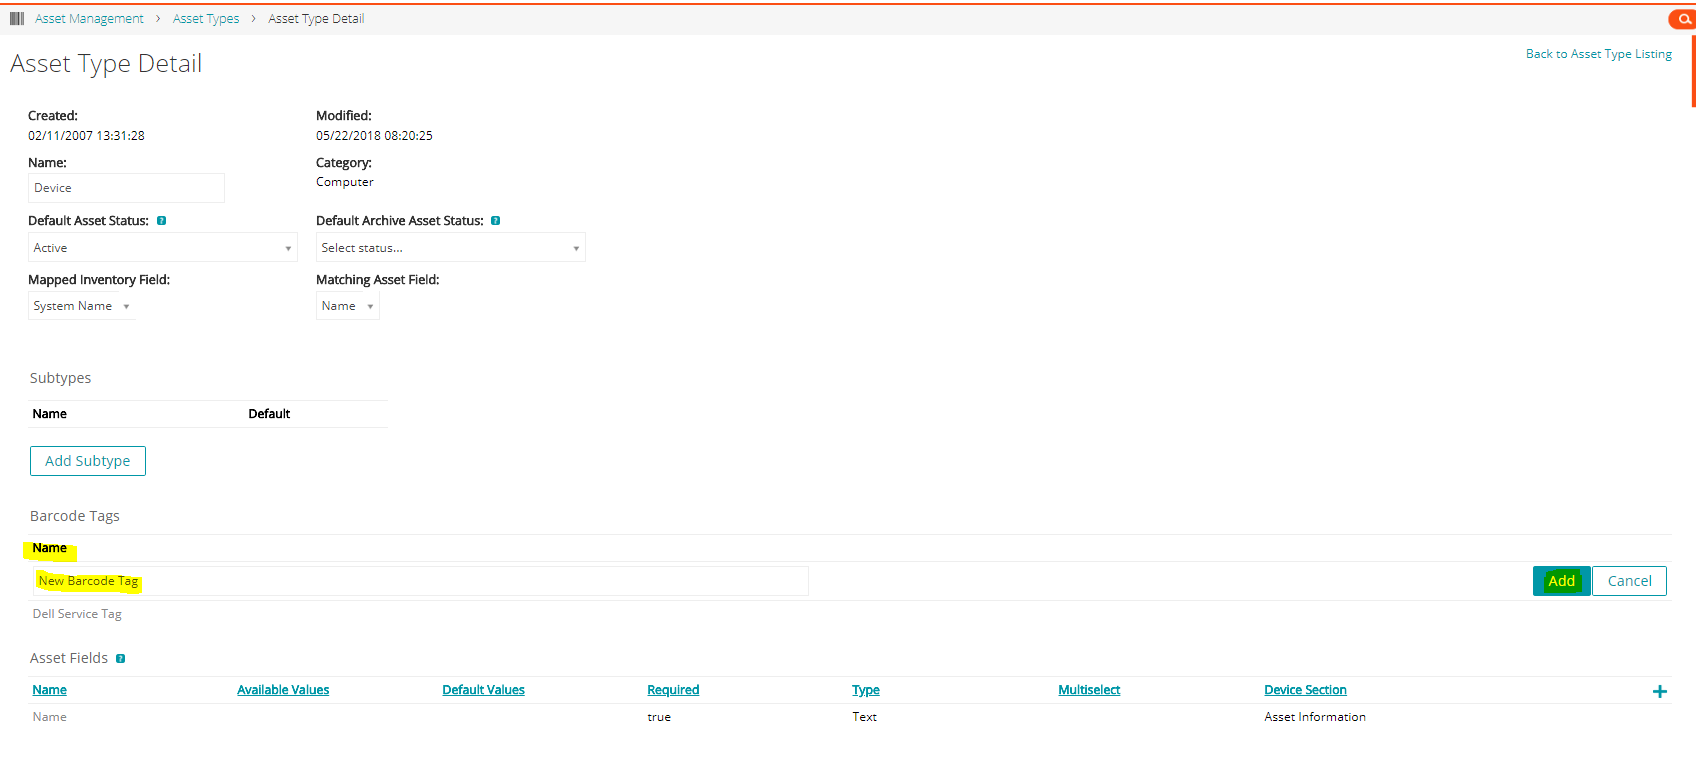1696x760 pixels.
Task: Sort by Default Values column
Action: (x=484, y=690)
